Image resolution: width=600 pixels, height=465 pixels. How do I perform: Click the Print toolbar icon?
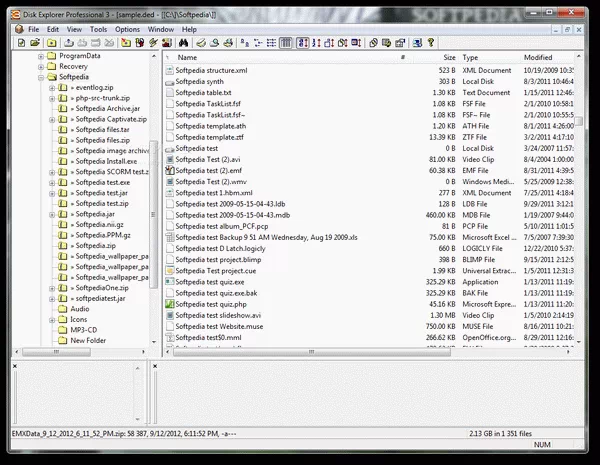point(201,43)
